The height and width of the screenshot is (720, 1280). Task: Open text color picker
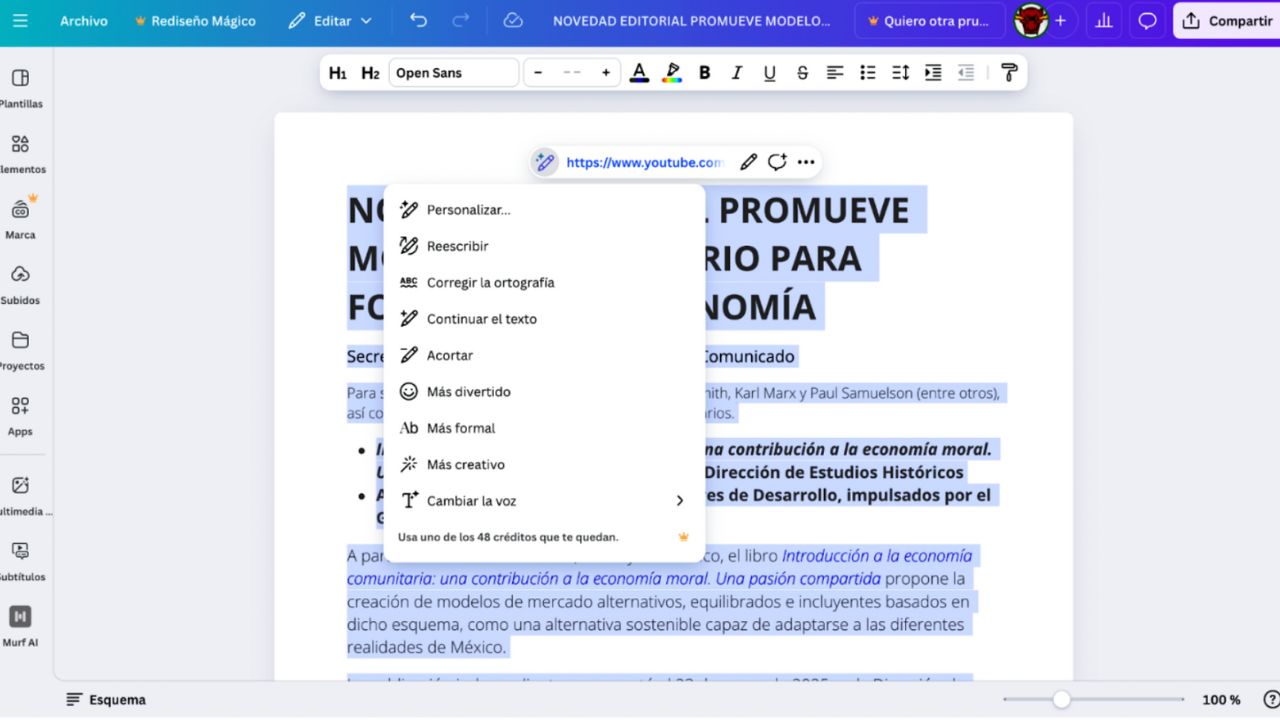click(640, 73)
